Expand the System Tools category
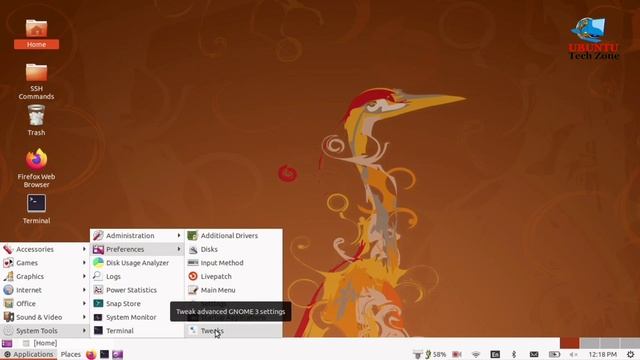Image resolution: width=640 pixels, height=360 pixels. [45, 331]
